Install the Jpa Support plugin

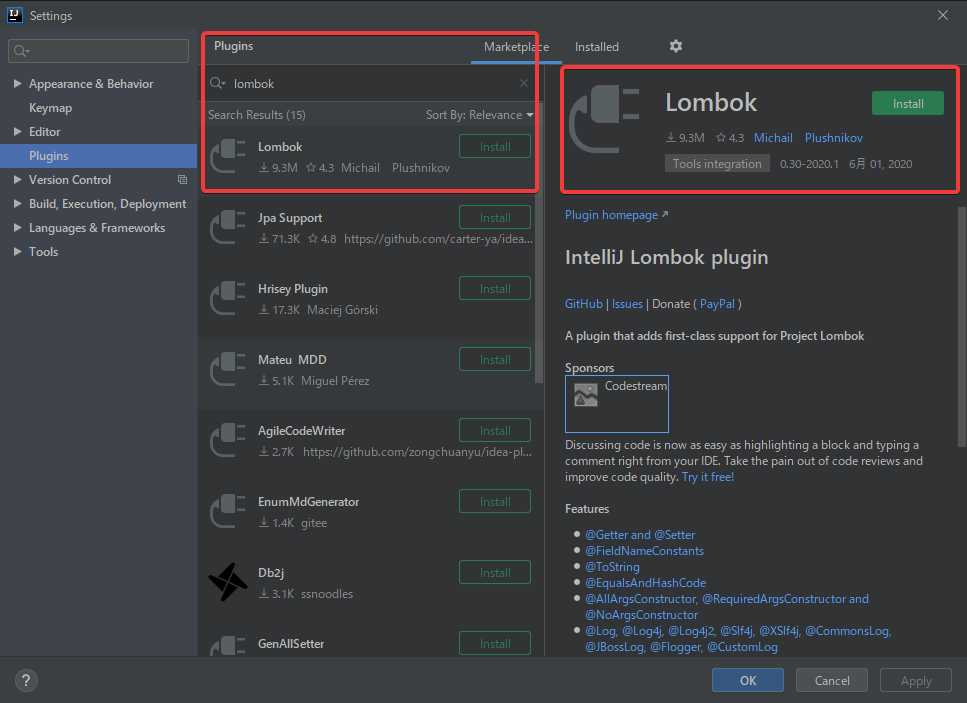[495, 218]
